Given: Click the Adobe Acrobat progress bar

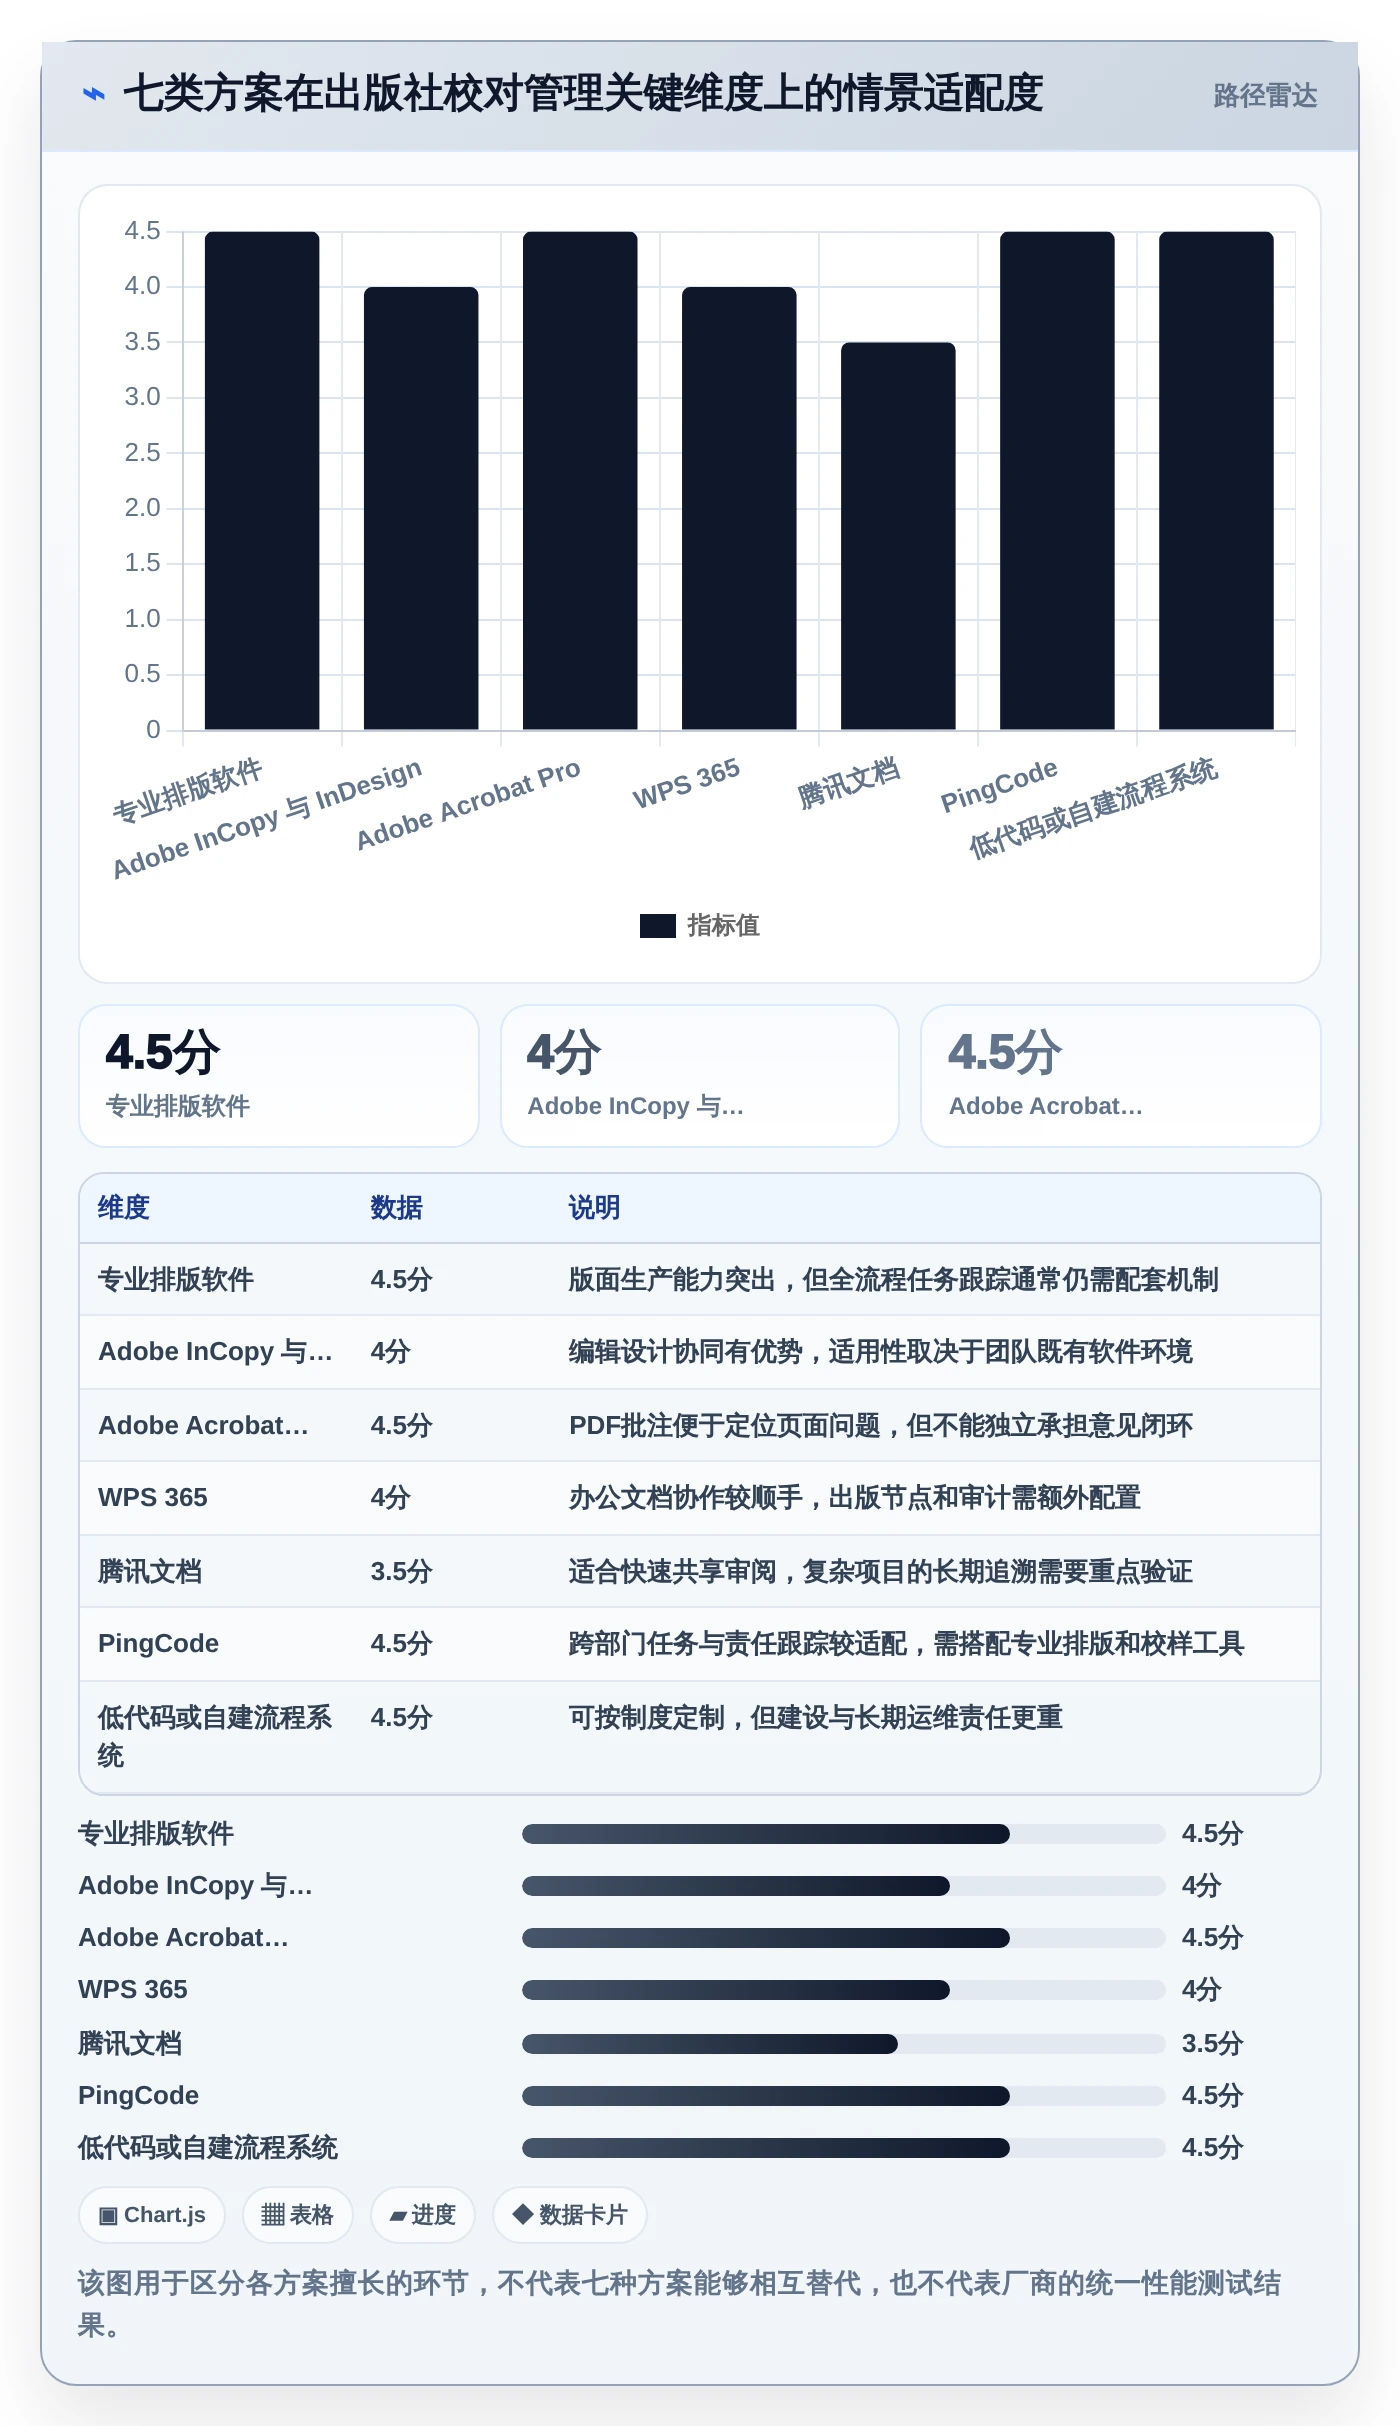Looking at the screenshot, I should (843, 1938).
